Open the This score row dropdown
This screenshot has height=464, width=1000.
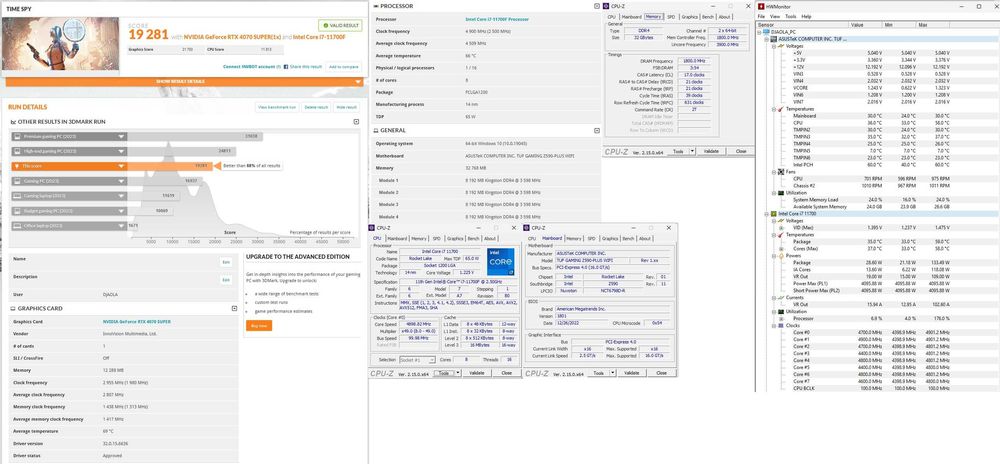pos(121,166)
